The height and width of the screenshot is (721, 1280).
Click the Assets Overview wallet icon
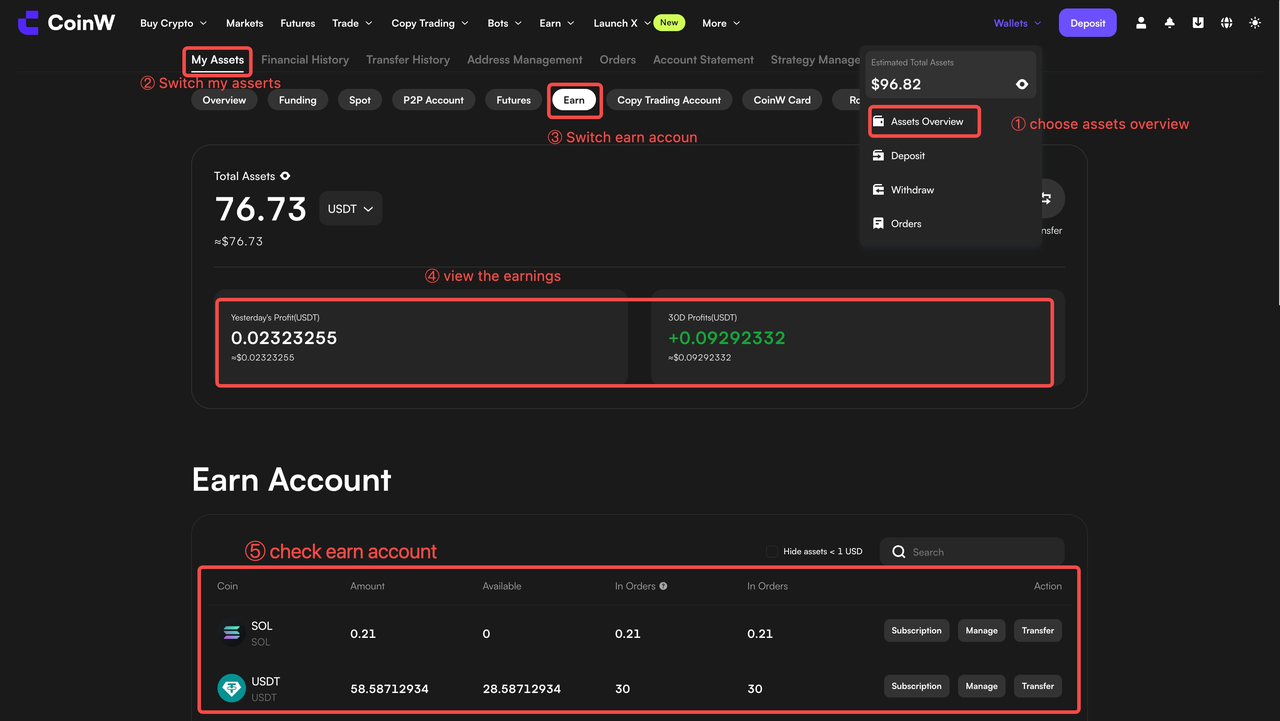(878, 121)
